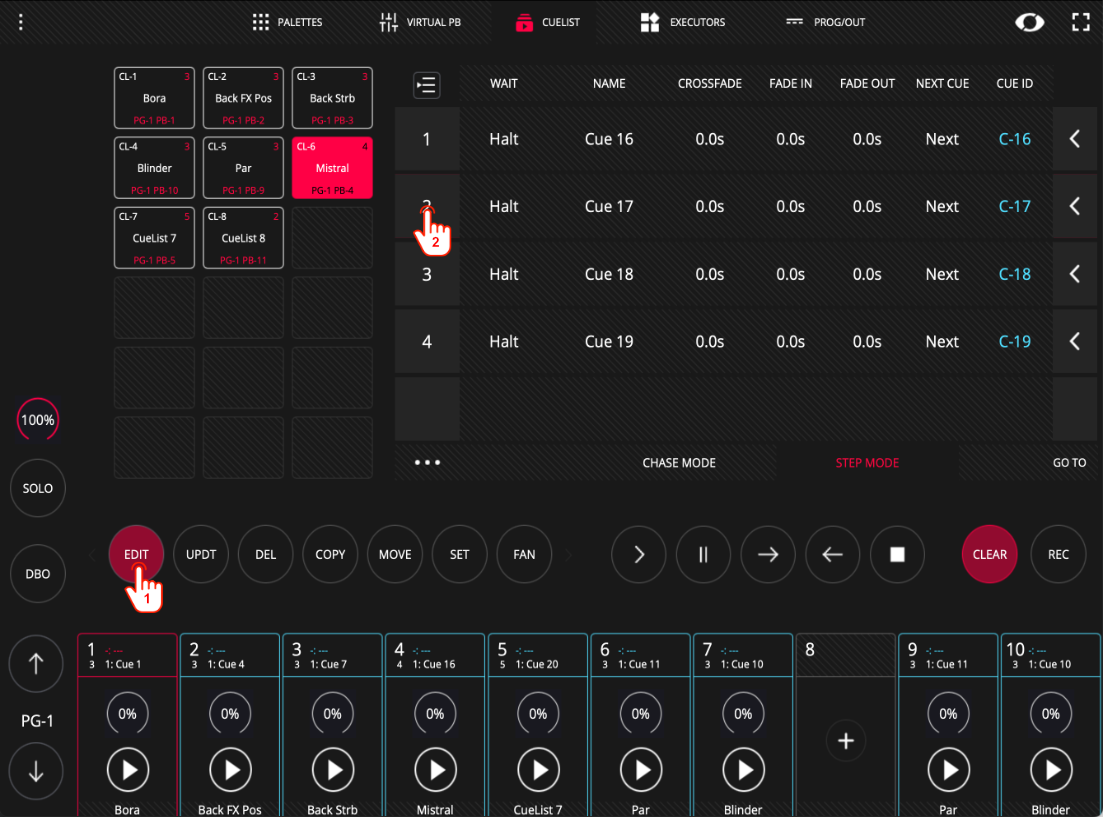Screen dimensions: 1103x817
Task: Select the CL-8 CueList 8 tile
Action: click(x=243, y=238)
